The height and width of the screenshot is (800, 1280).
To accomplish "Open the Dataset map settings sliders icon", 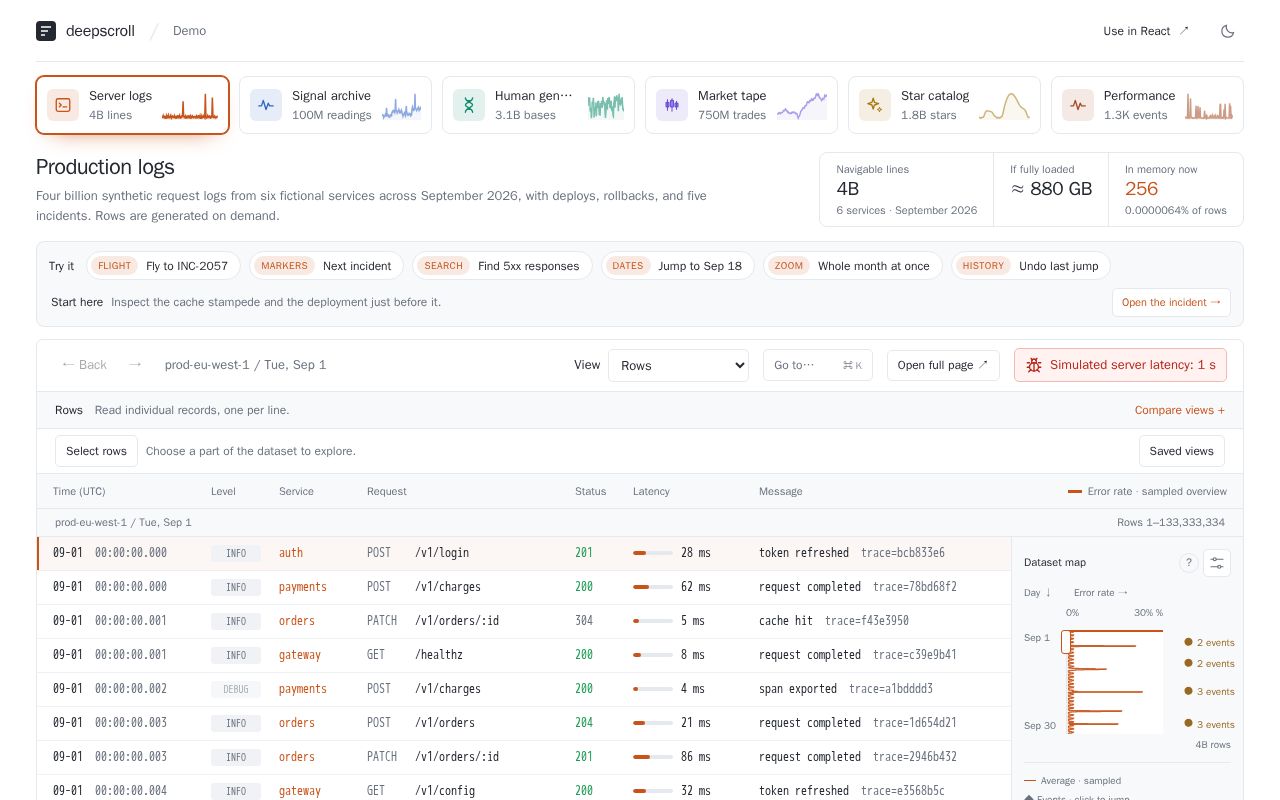I will pos(1217,563).
